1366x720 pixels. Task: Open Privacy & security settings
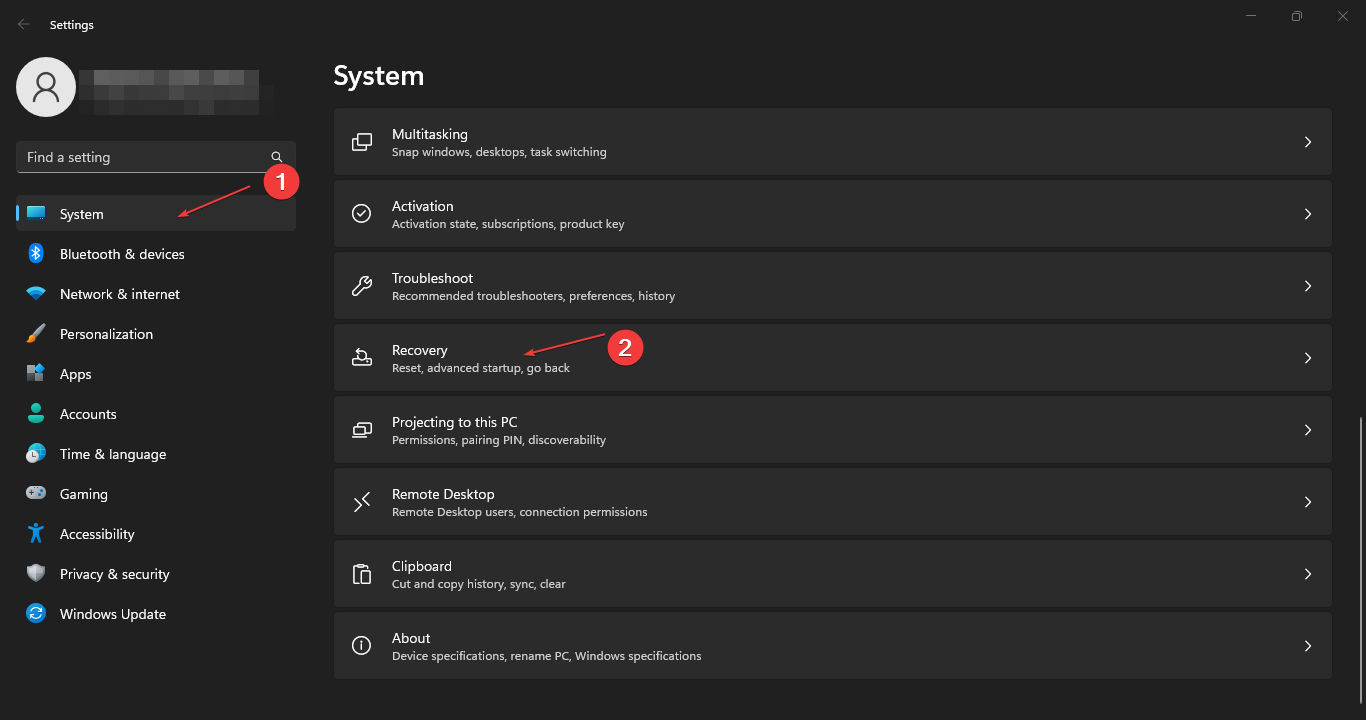[x=156, y=574]
